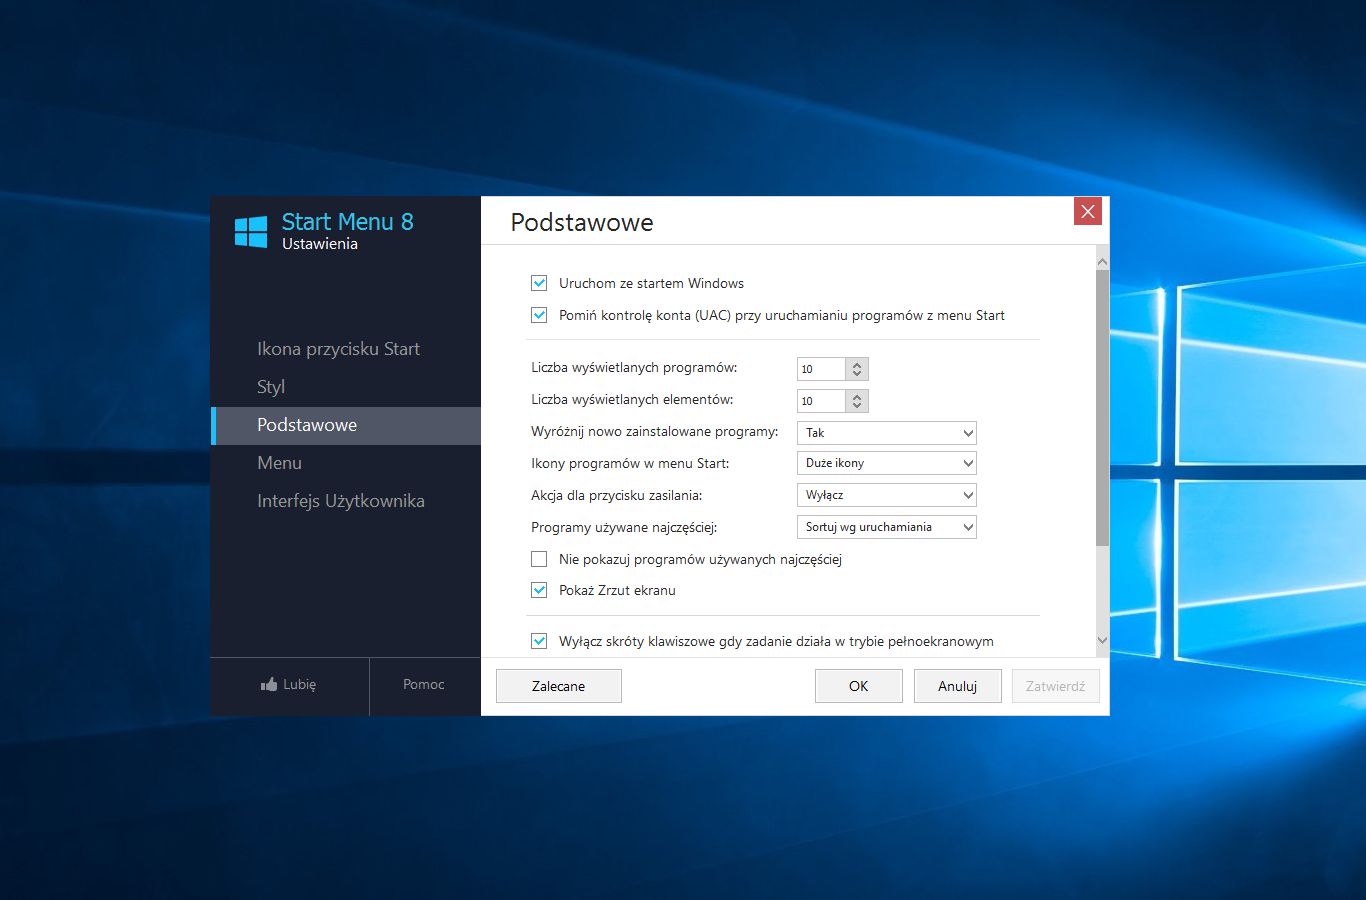Click the scrollbar up arrow
The image size is (1366, 900).
click(1102, 262)
